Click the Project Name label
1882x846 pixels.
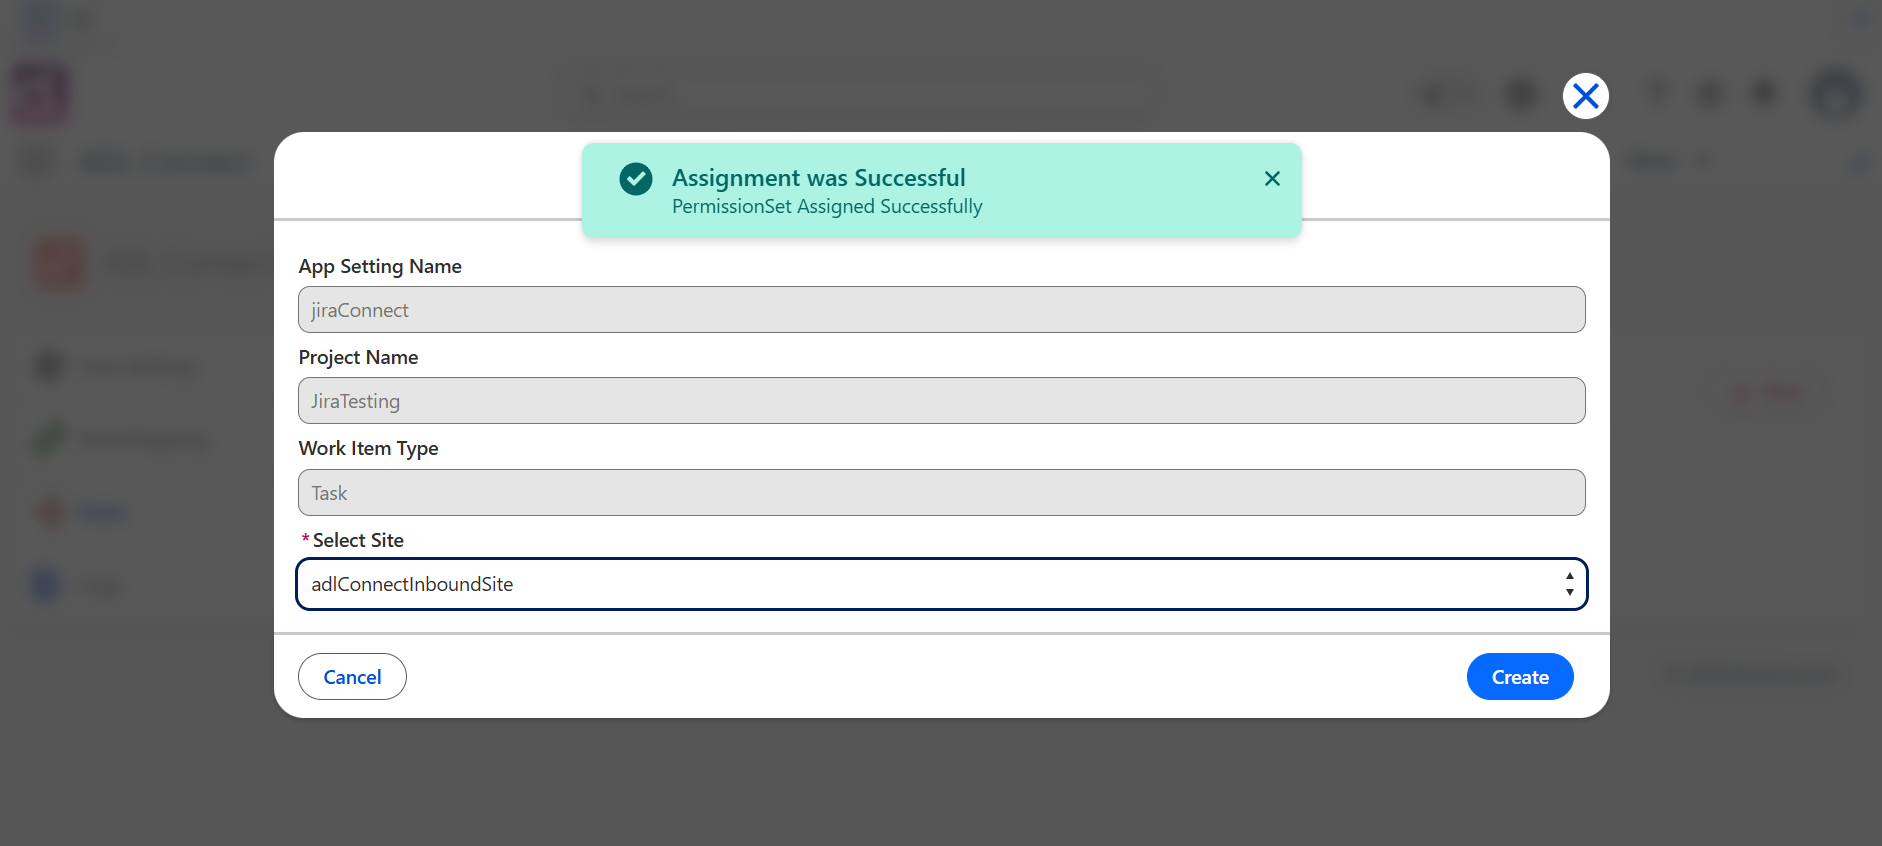358,357
